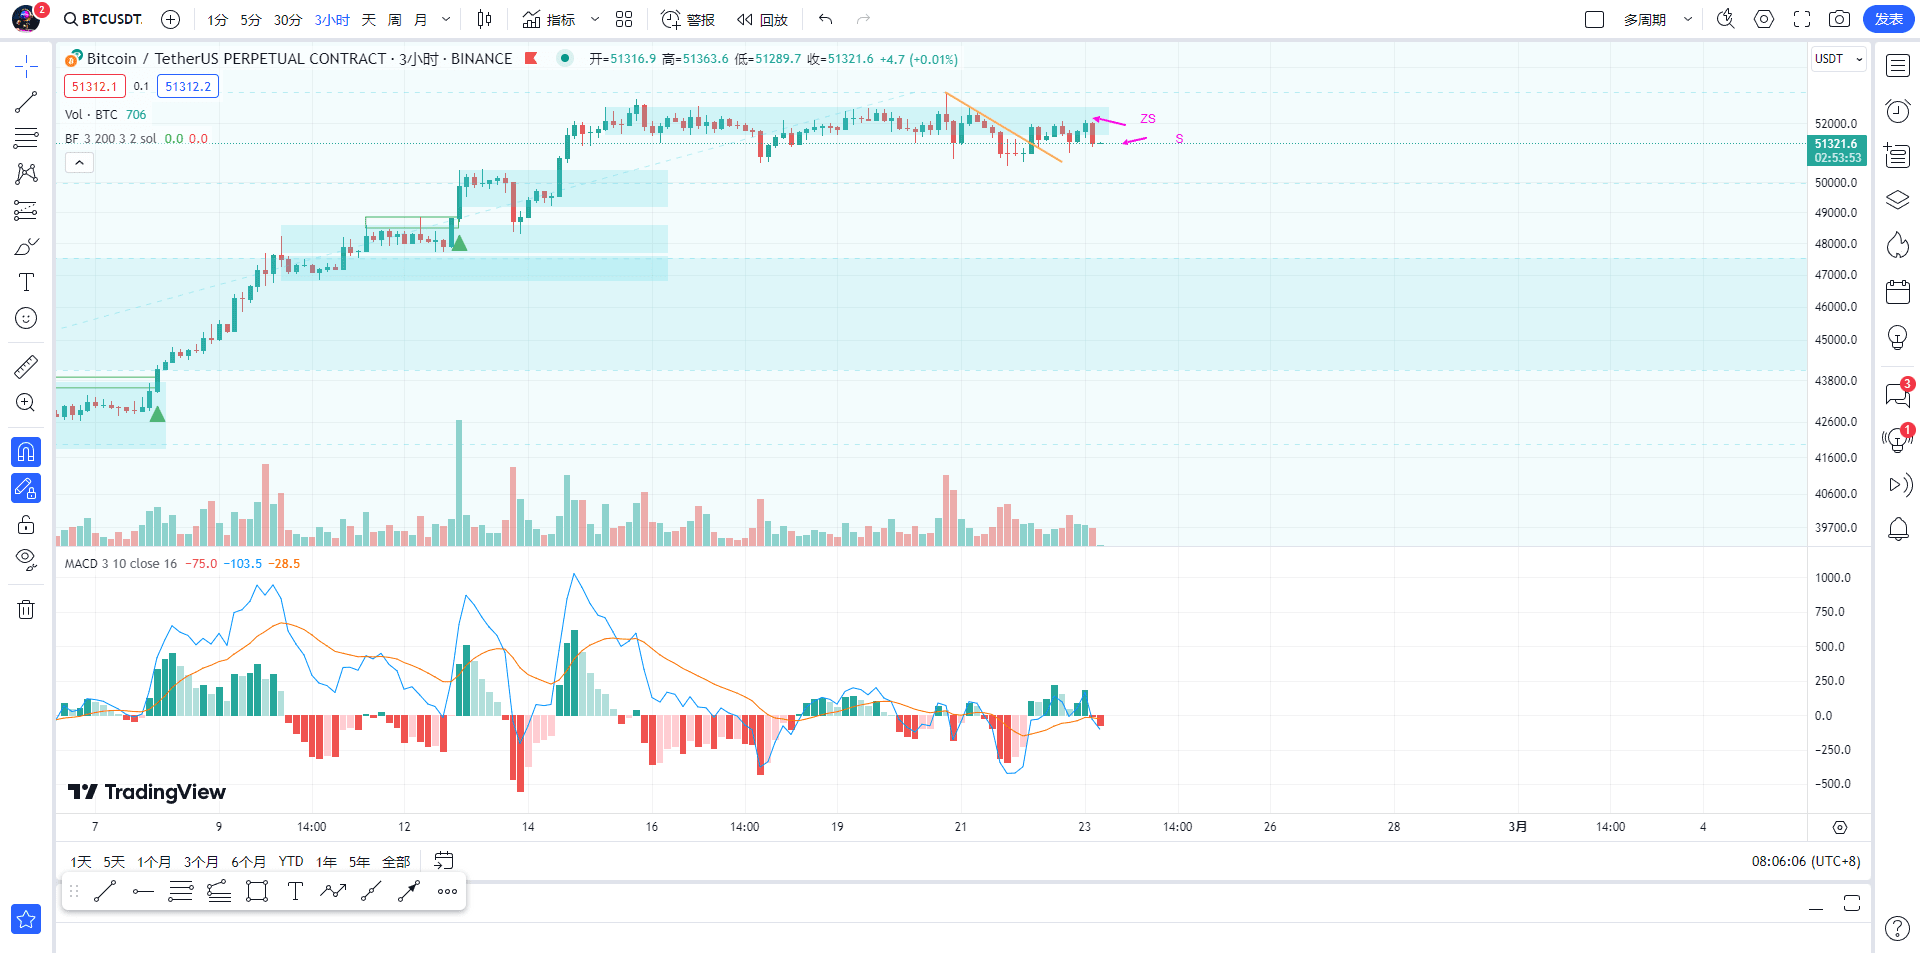Screen dimensions: 1920x953
Task: Open the USDT currency dropdown
Action: click(x=1839, y=59)
